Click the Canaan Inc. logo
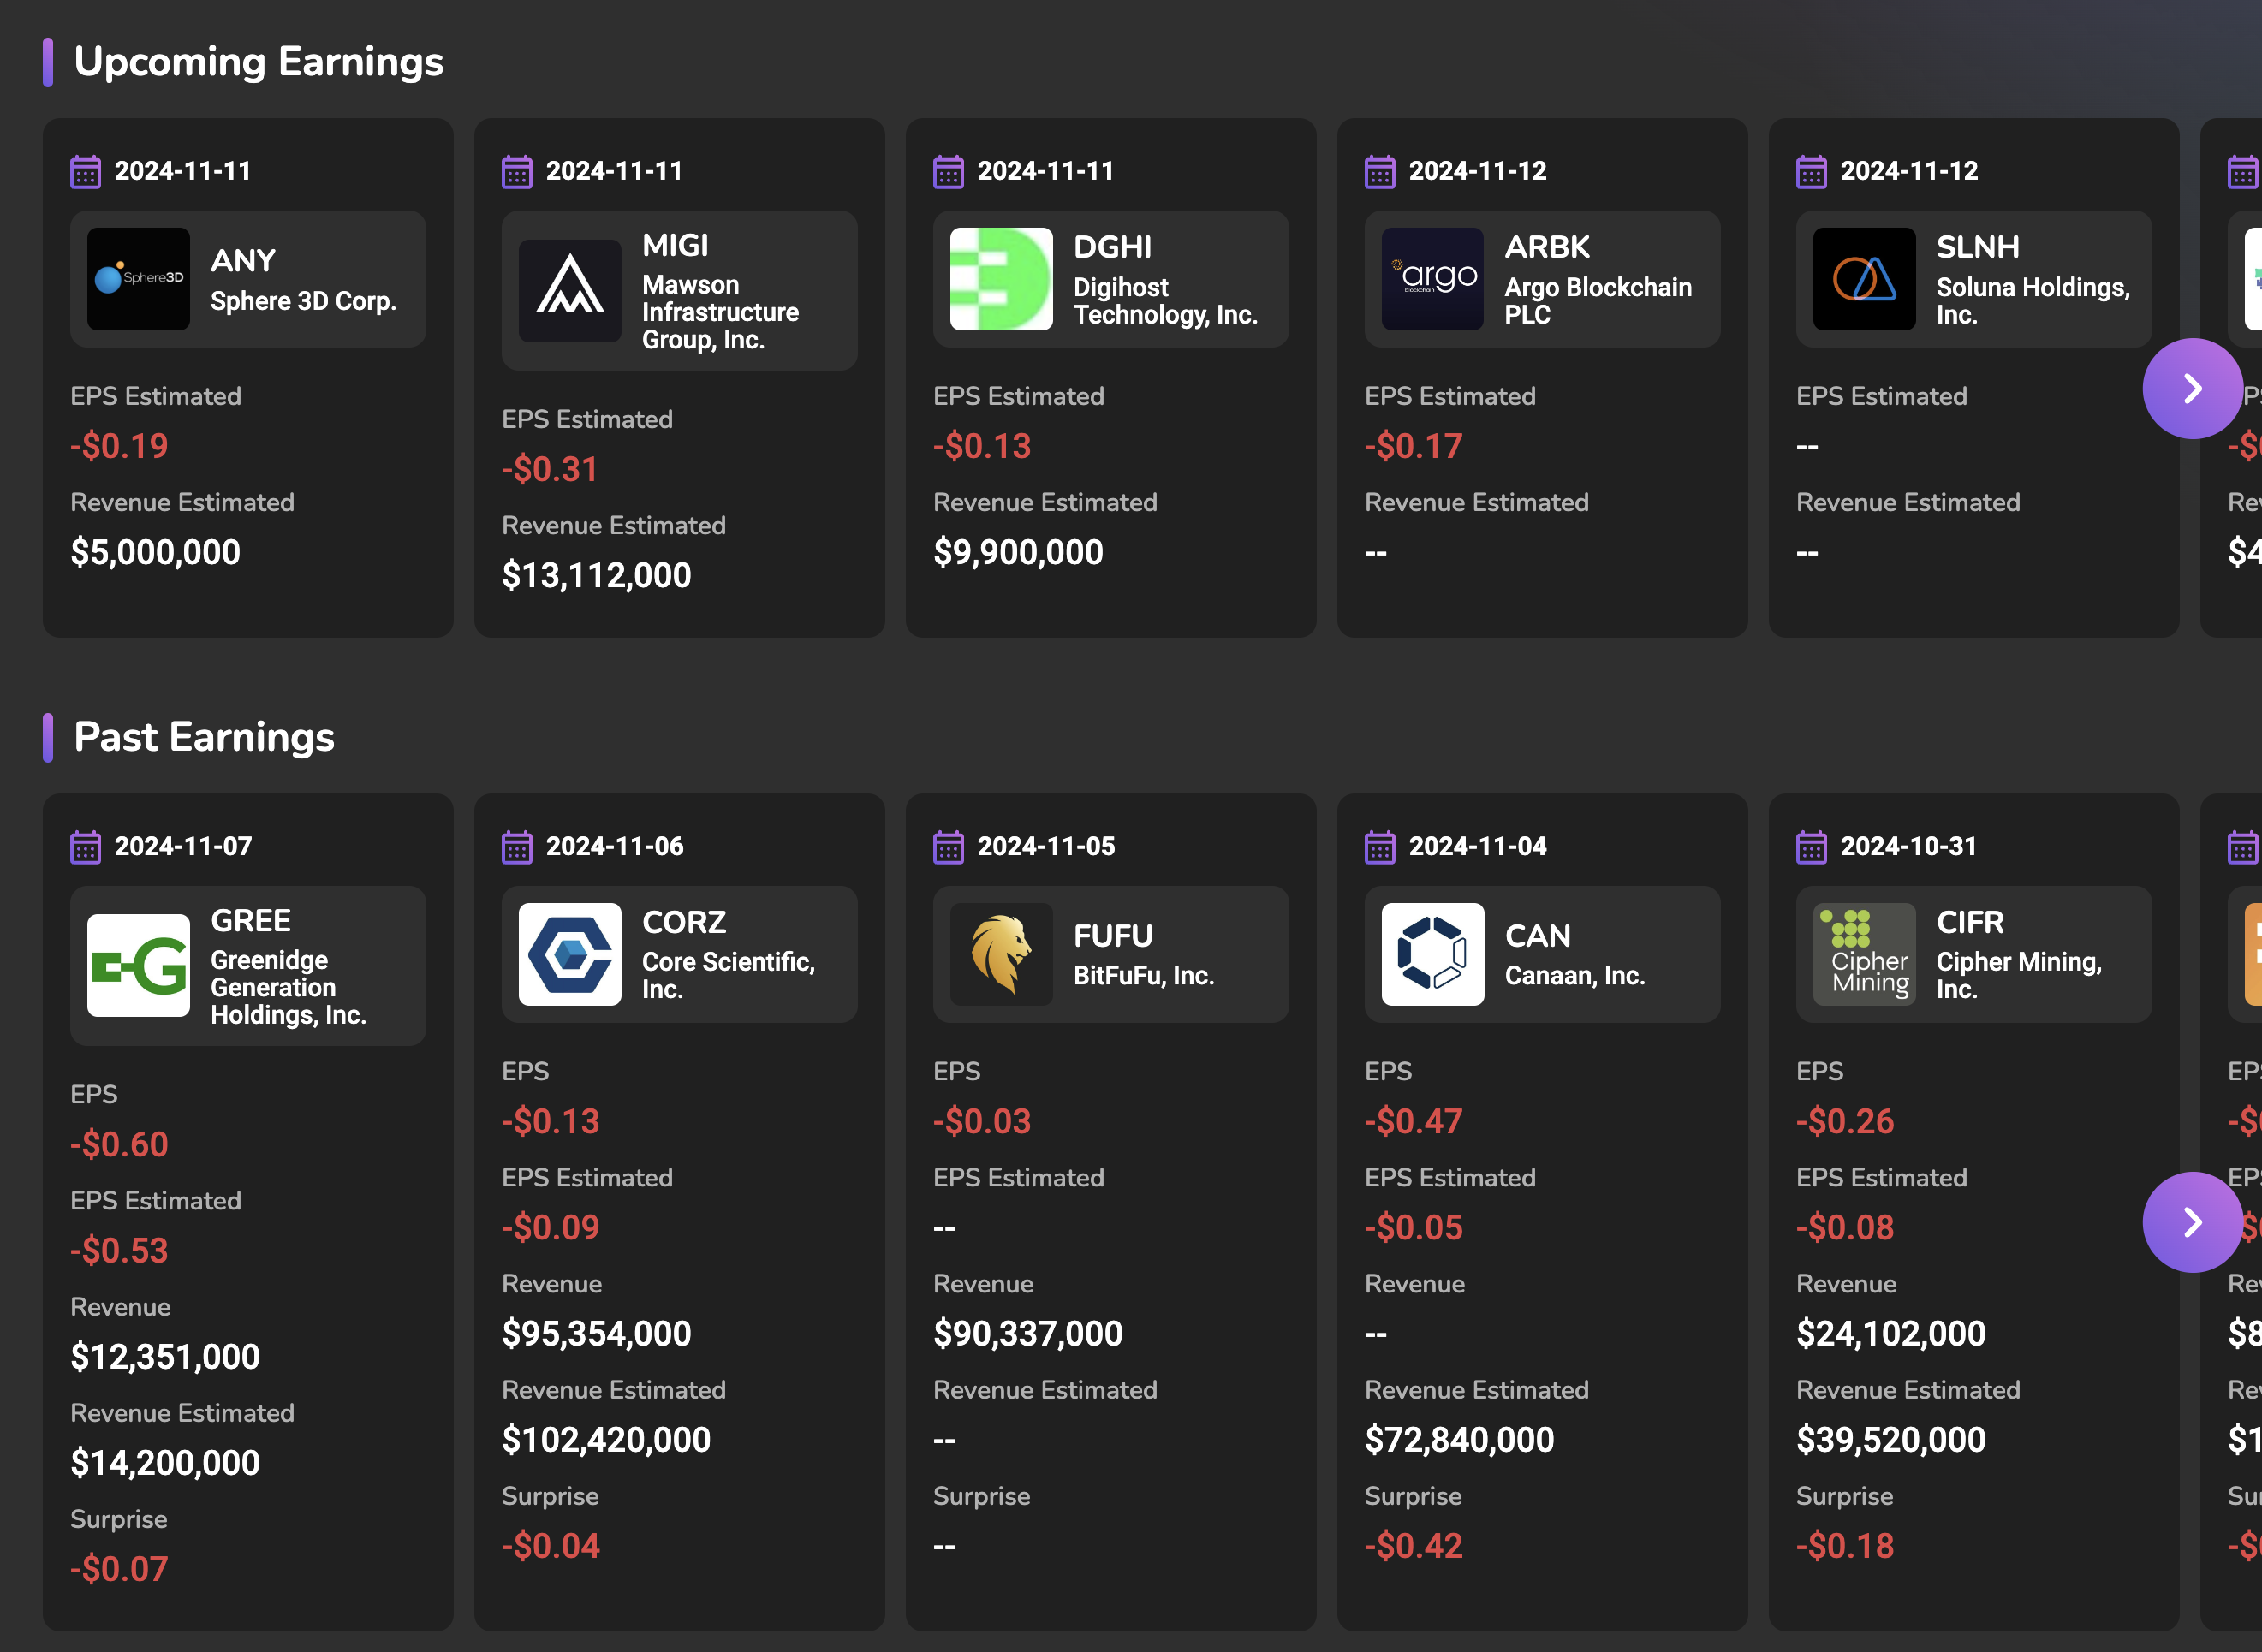The height and width of the screenshot is (1652, 2262). [x=1432, y=954]
